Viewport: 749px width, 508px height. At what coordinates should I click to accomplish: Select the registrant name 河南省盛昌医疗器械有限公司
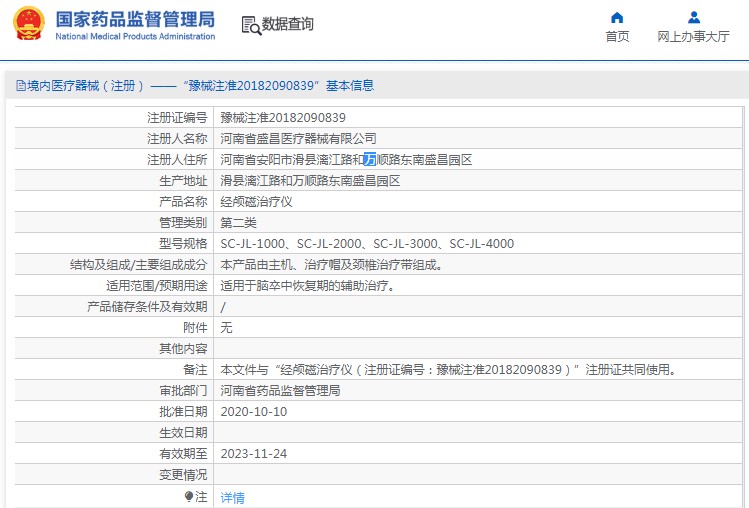(298, 139)
